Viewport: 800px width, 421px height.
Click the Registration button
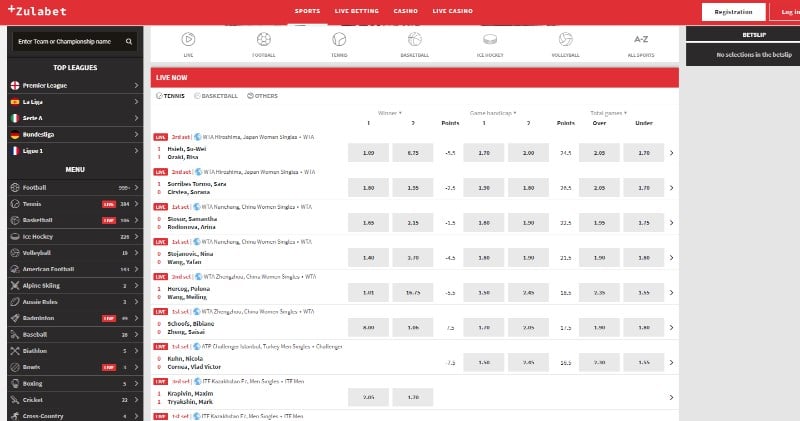[x=733, y=12]
